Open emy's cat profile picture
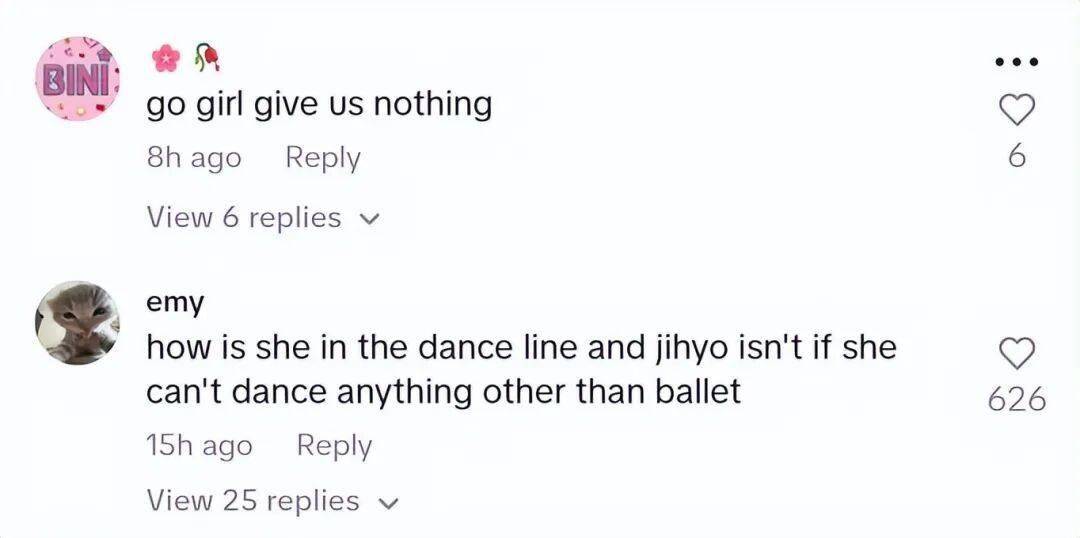 click(x=78, y=322)
